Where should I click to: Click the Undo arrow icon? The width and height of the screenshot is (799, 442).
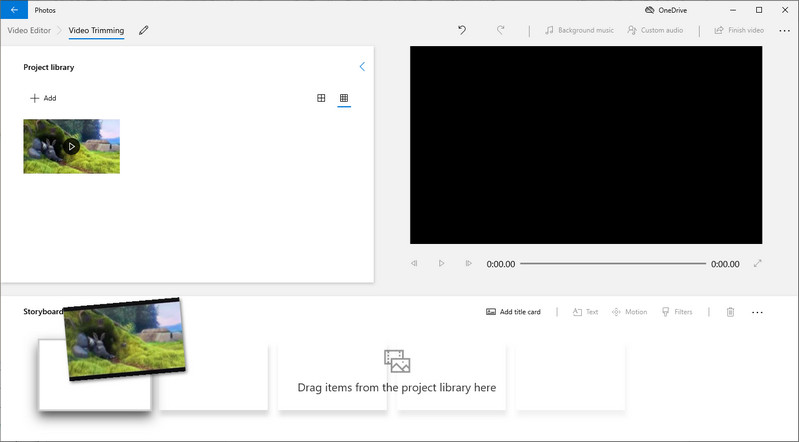461,31
